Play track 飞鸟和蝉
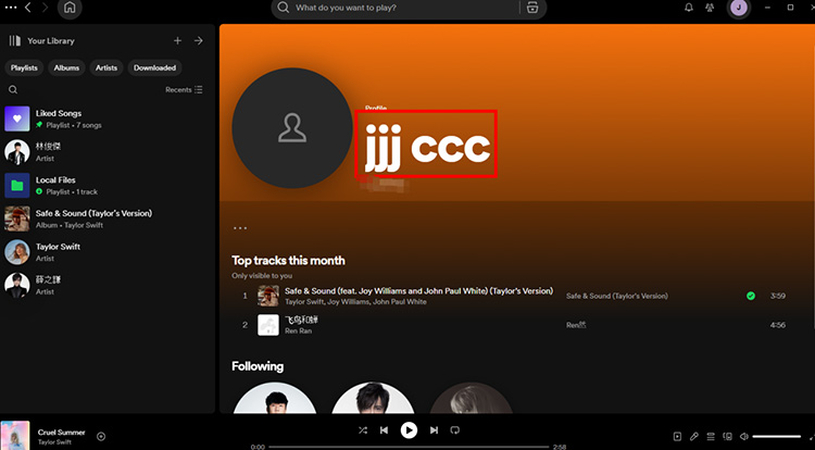 point(301,320)
